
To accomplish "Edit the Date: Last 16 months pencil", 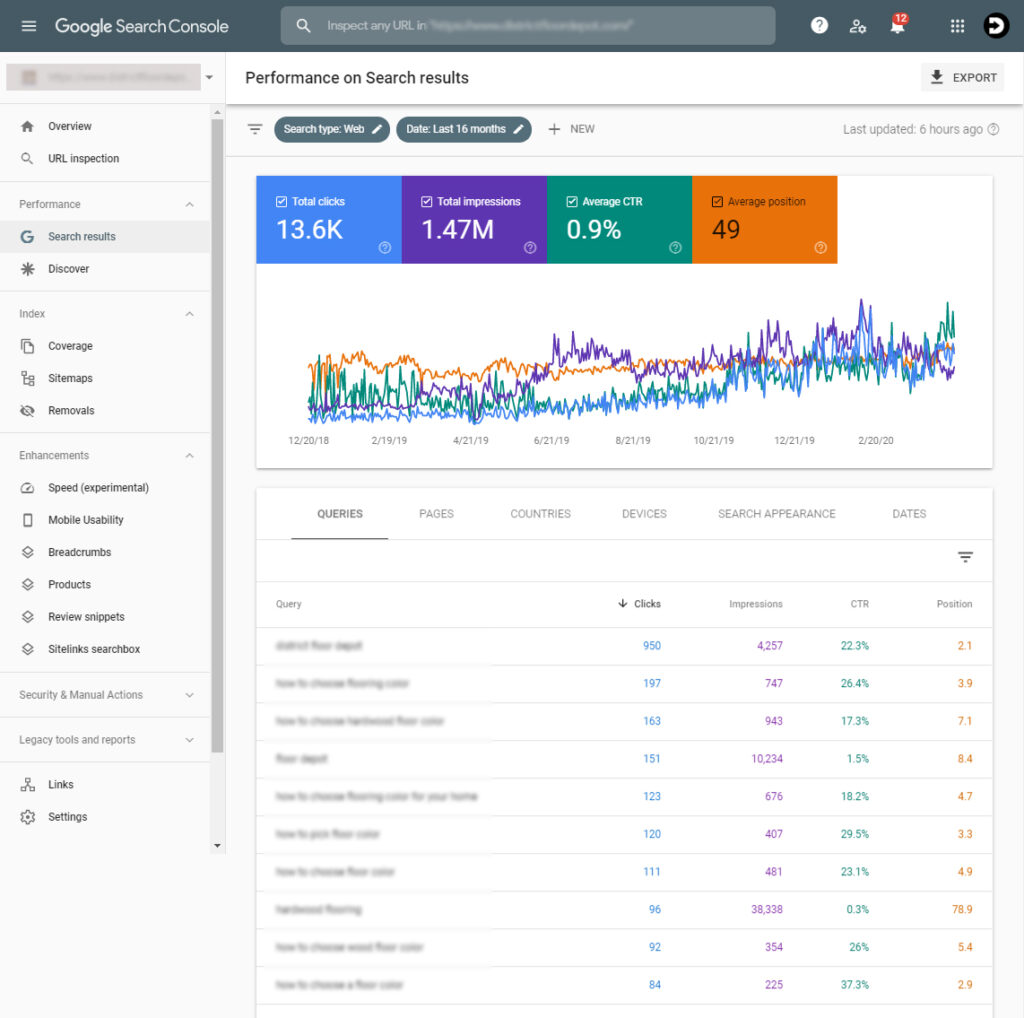I will pyautogui.click(x=519, y=129).
